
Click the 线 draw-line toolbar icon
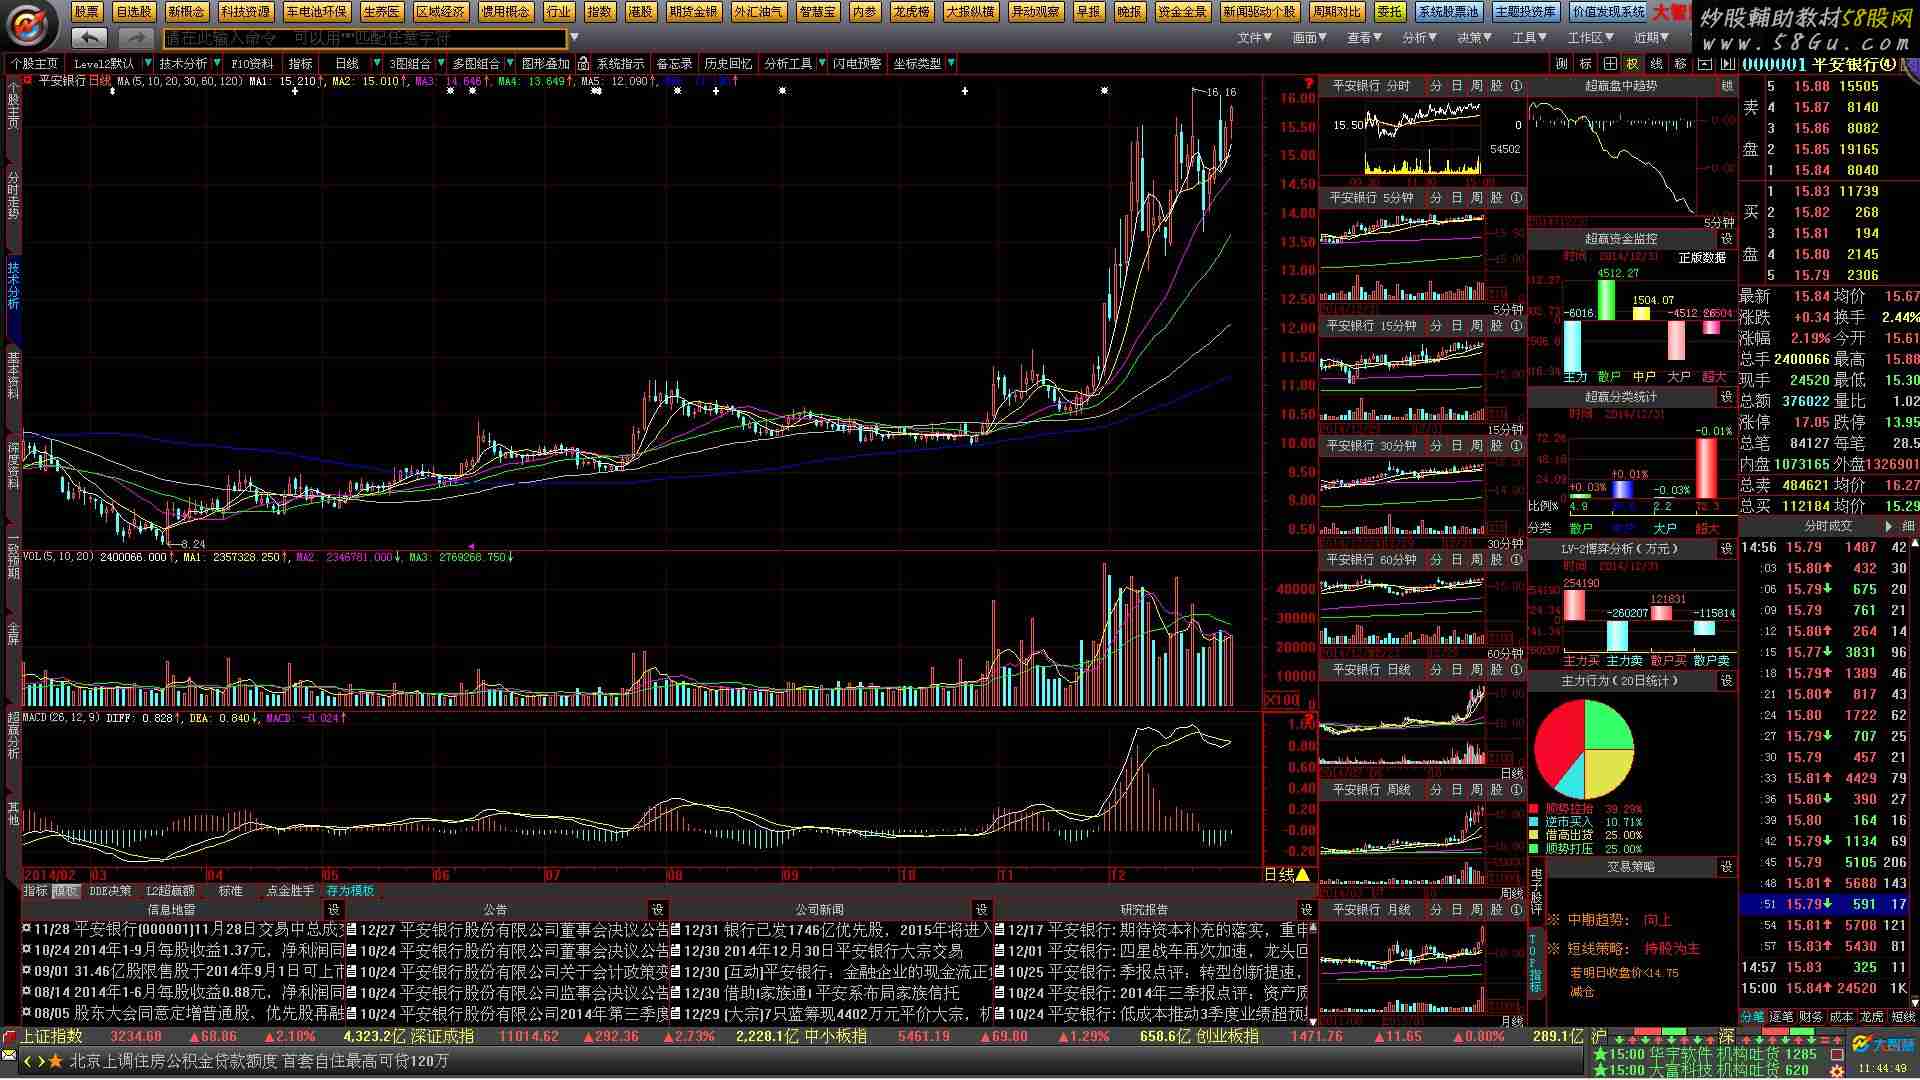point(1657,63)
